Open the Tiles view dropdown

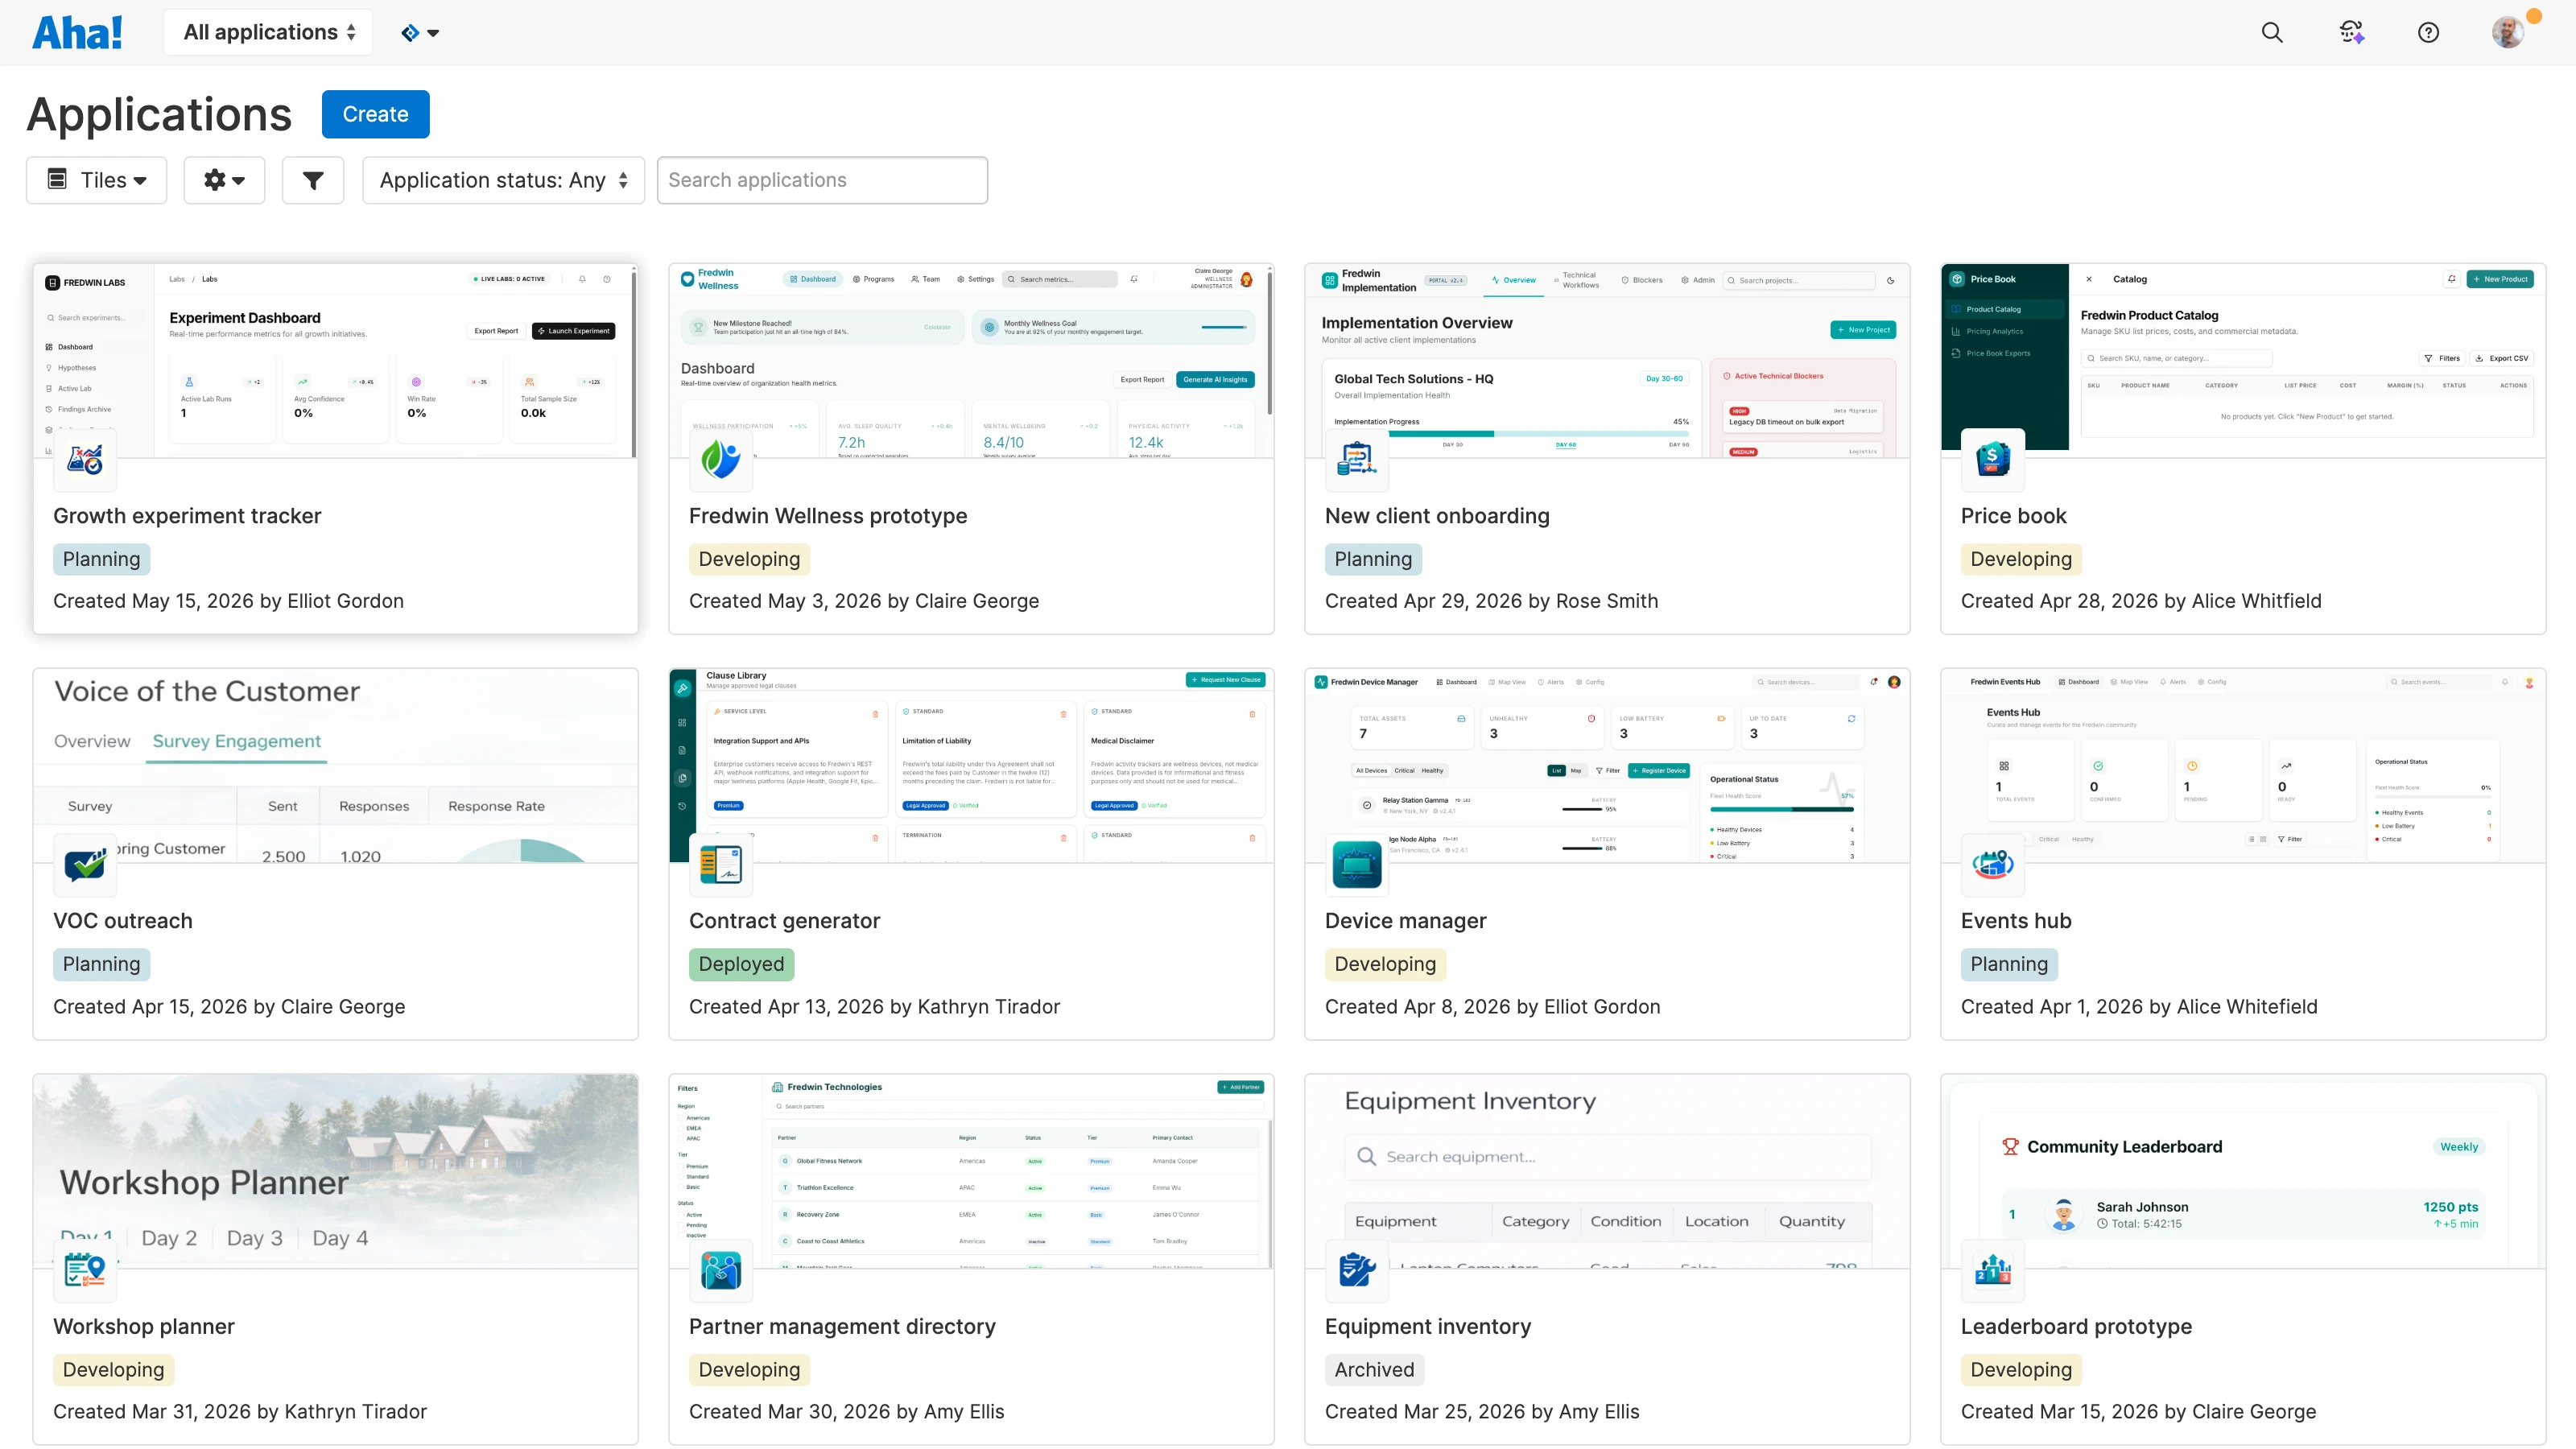[96, 180]
